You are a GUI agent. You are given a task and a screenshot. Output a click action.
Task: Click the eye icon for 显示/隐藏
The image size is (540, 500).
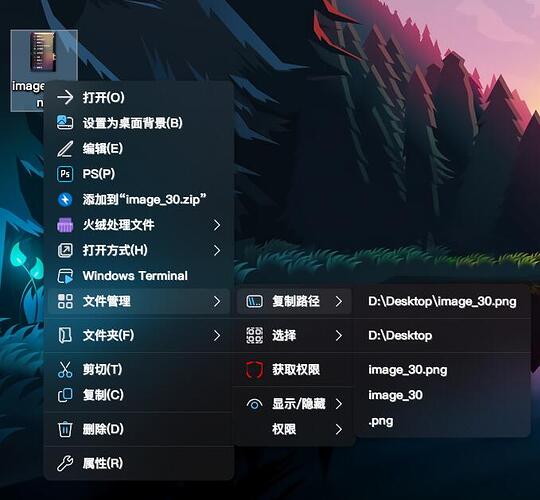pyautogui.click(x=255, y=405)
